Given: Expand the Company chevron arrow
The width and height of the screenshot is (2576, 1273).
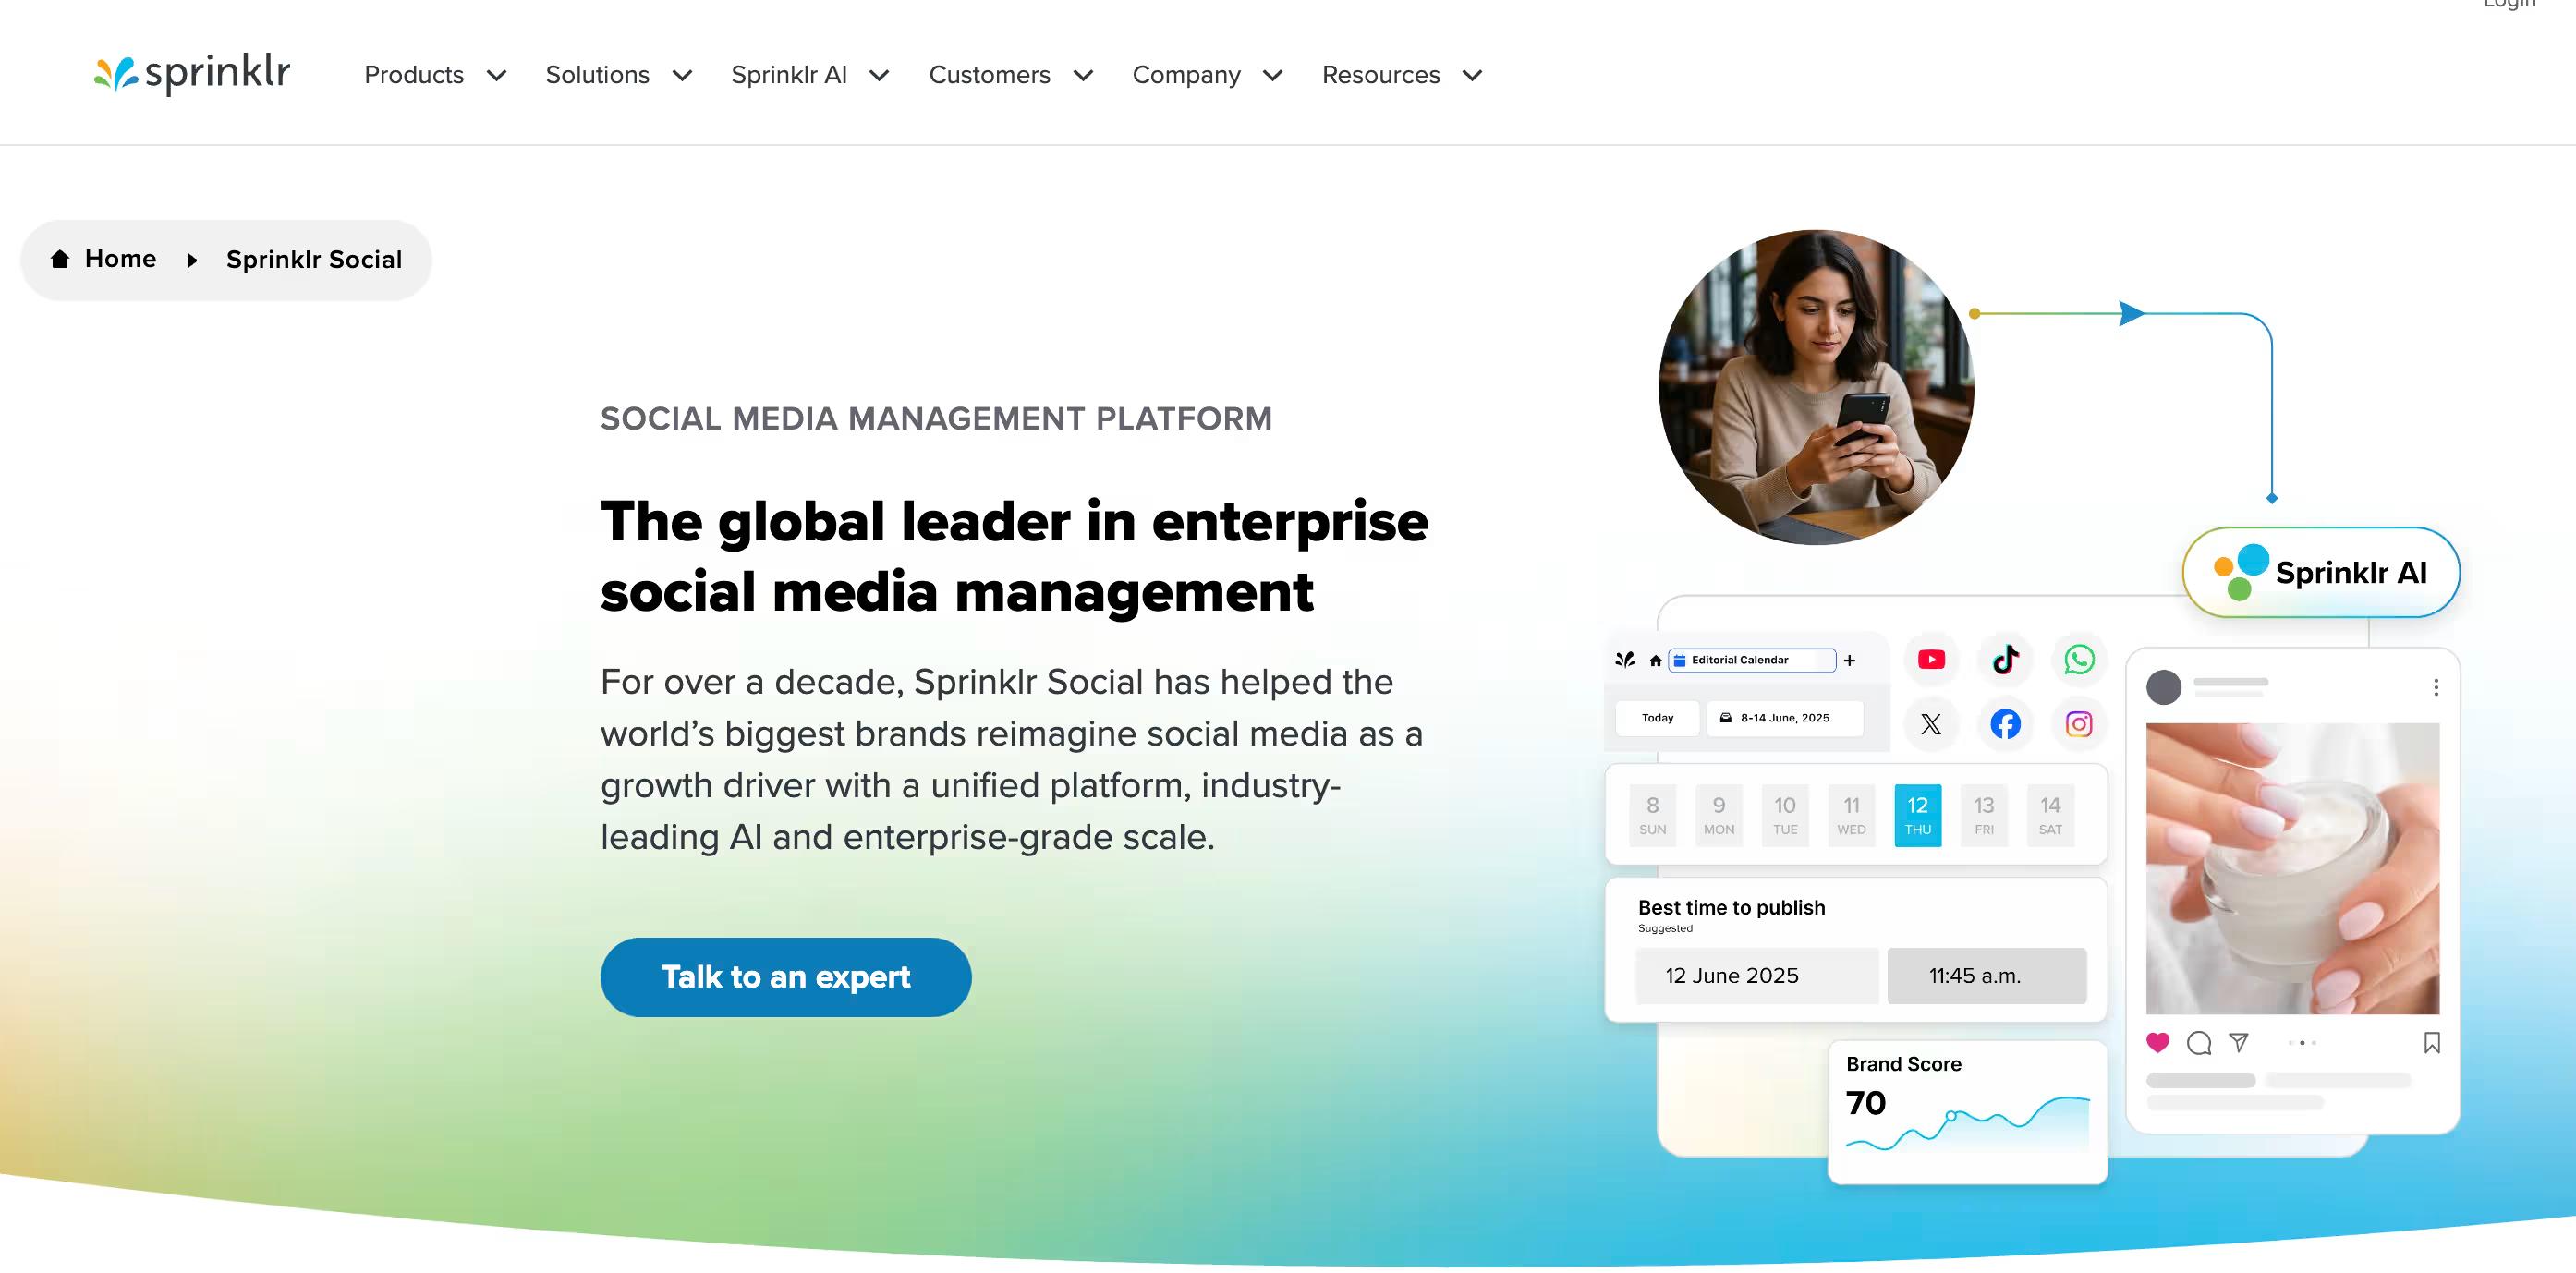Looking at the screenshot, I should coord(1273,76).
